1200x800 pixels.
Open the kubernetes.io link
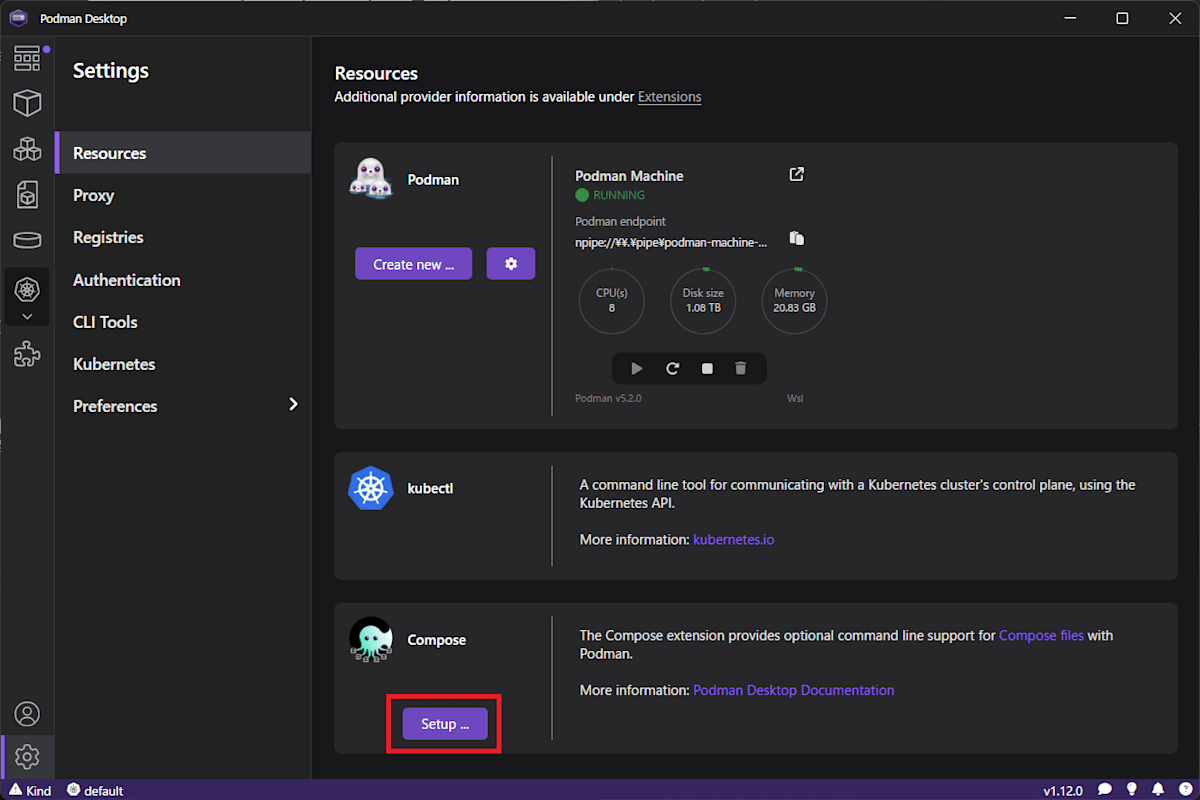pyautogui.click(x=734, y=539)
